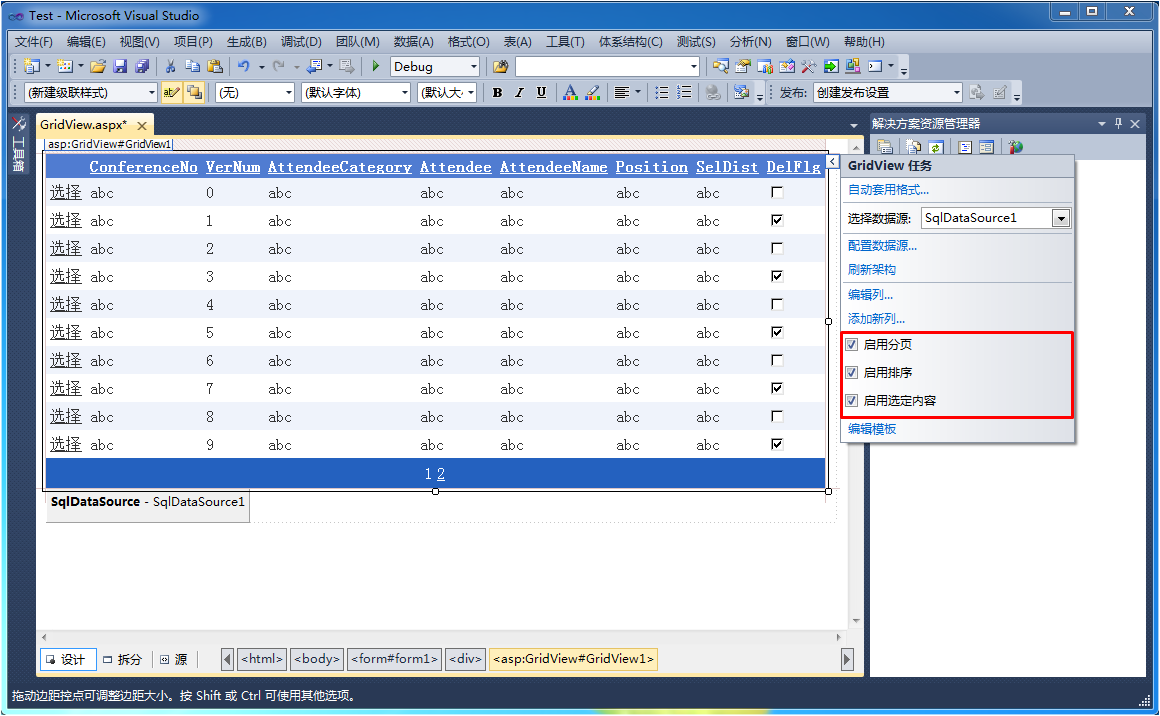Screen dimensions: 1160x716
Task: Click the 刷新架构 link
Action: pos(871,269)
